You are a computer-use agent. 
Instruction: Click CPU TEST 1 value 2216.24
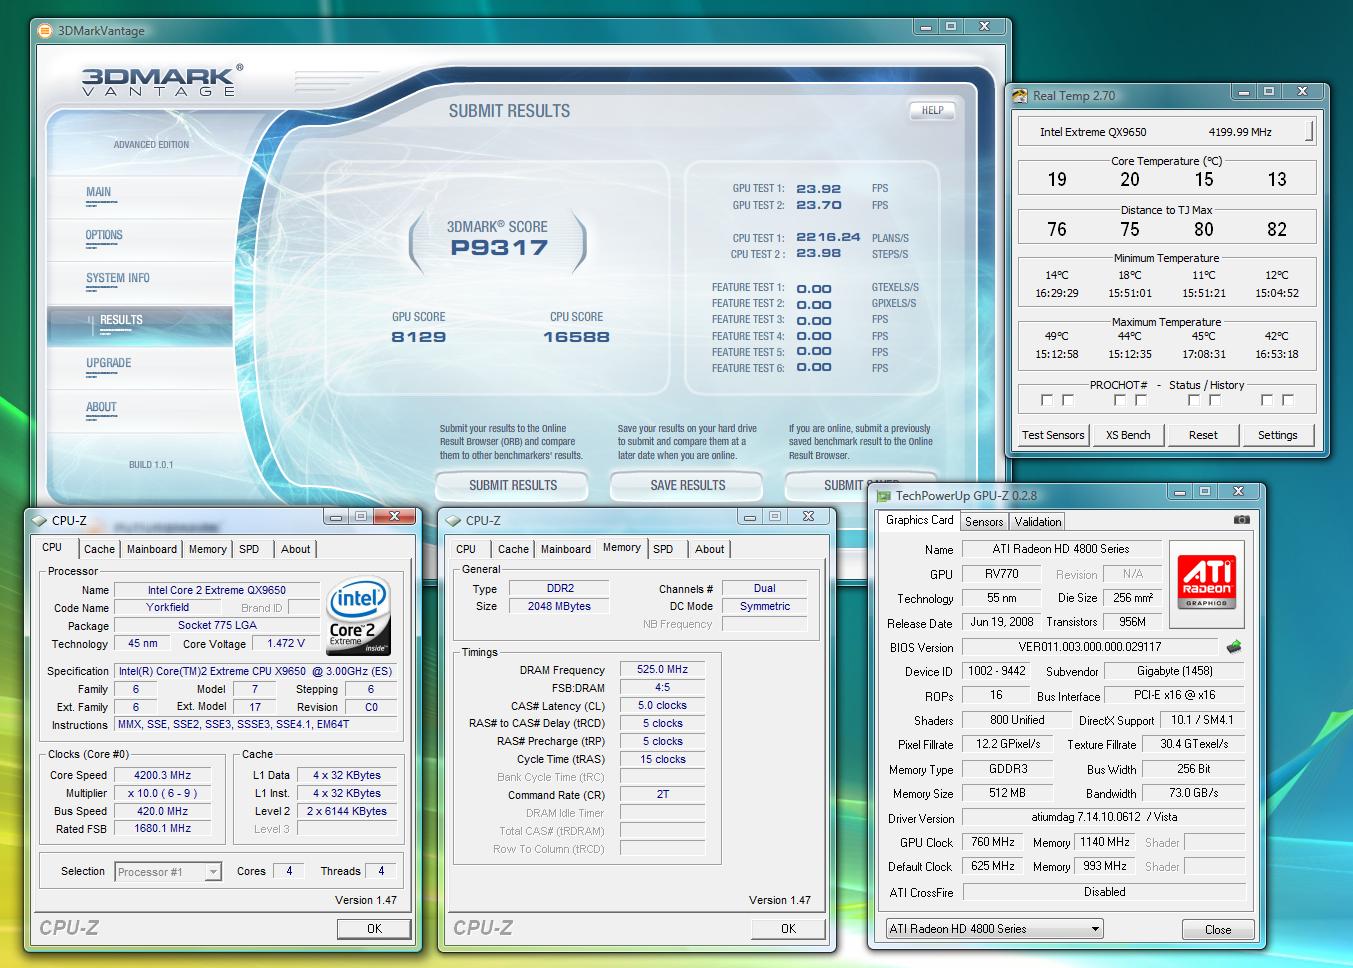[x=828, y=238]
